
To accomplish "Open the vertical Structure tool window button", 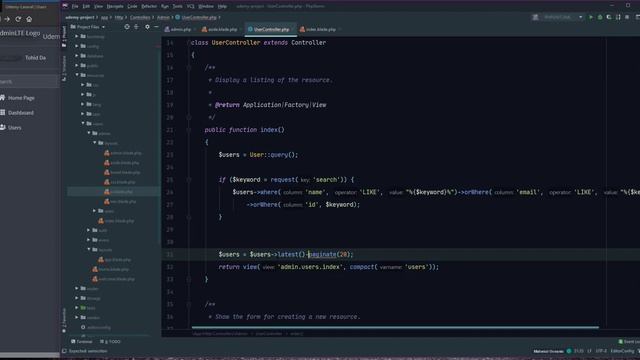I will point(64,68).
